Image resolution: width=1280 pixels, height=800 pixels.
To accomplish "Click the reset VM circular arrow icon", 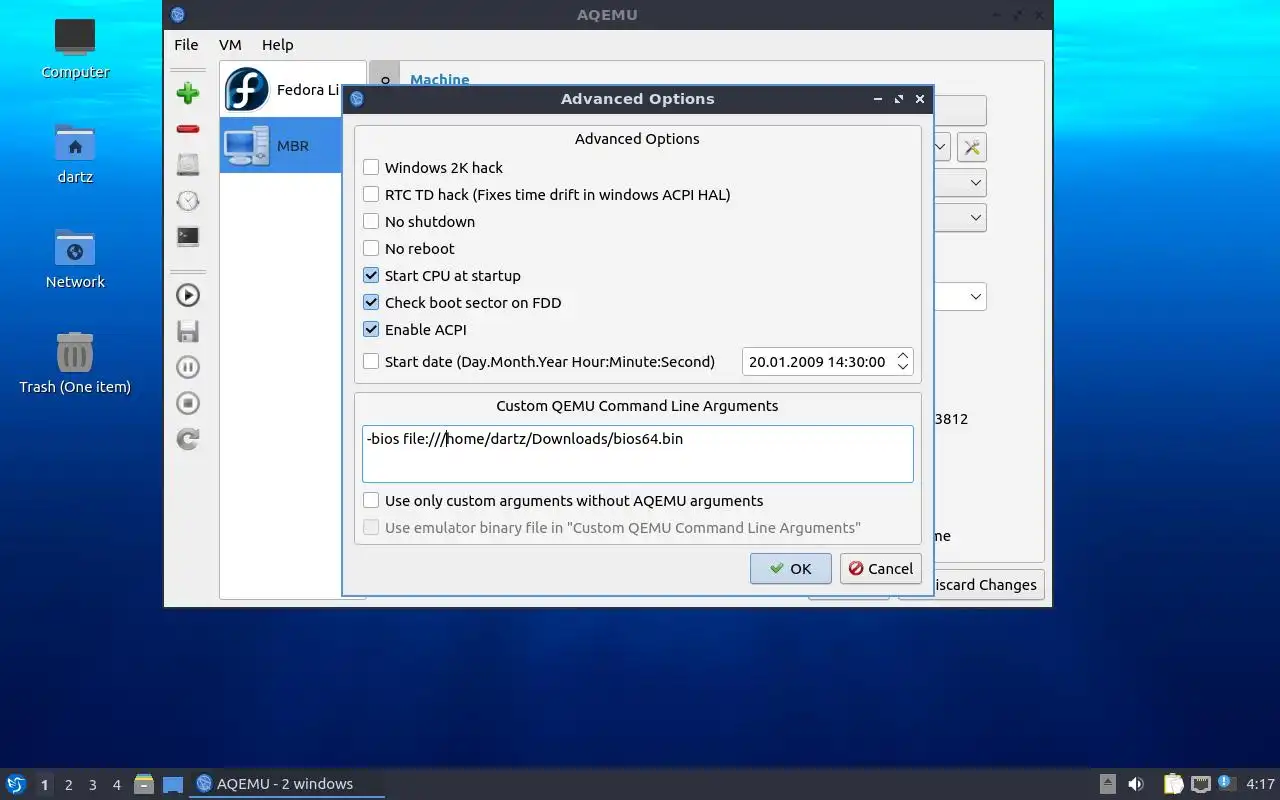I will [187, 439].
